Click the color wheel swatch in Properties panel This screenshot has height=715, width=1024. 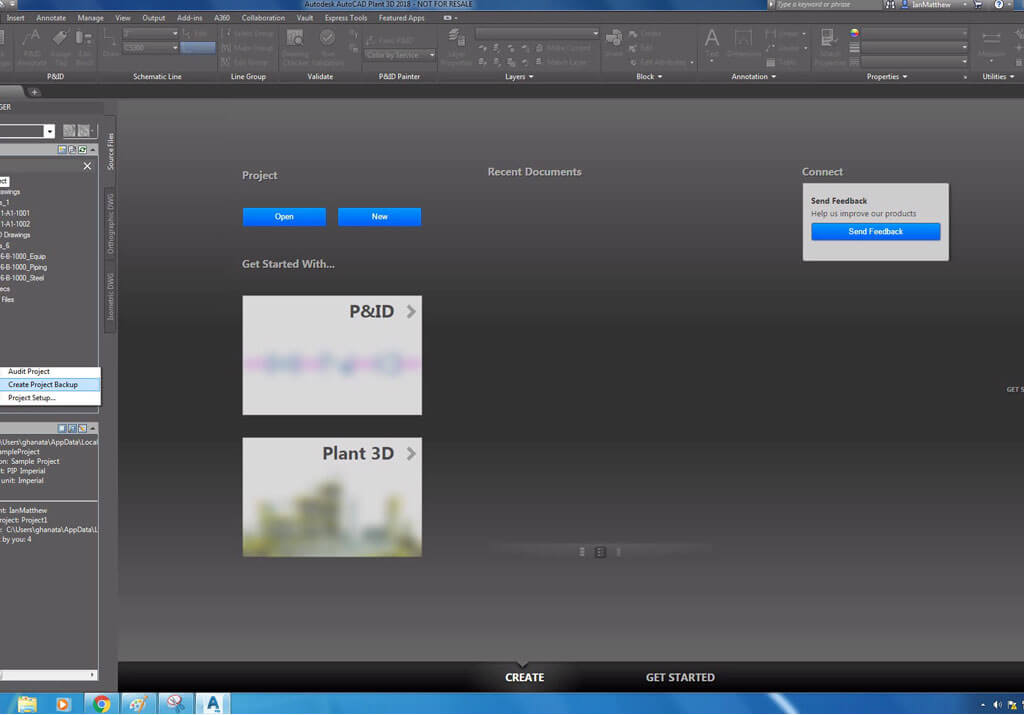click(x=854, y=33)
